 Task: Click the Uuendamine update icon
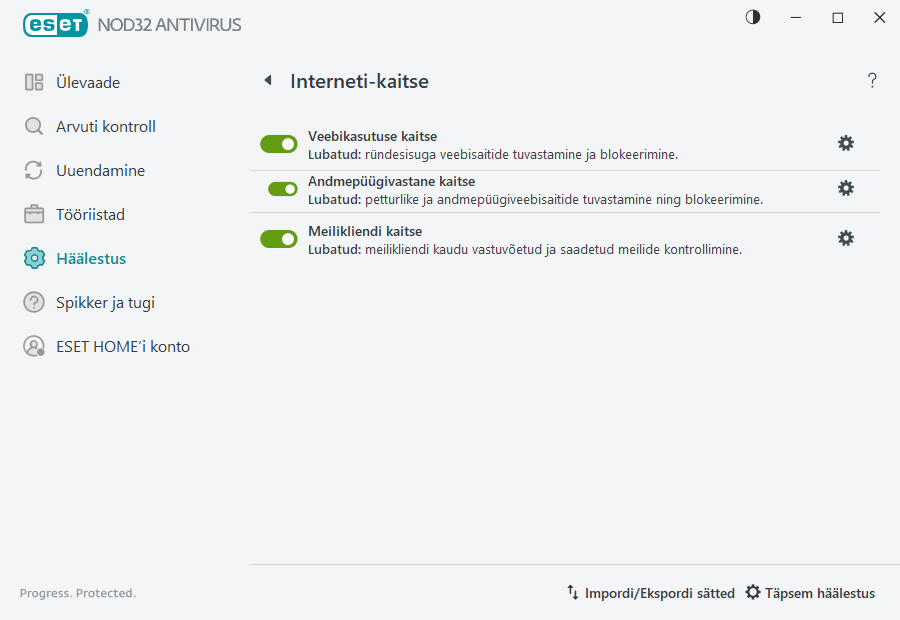click(34, 170)
